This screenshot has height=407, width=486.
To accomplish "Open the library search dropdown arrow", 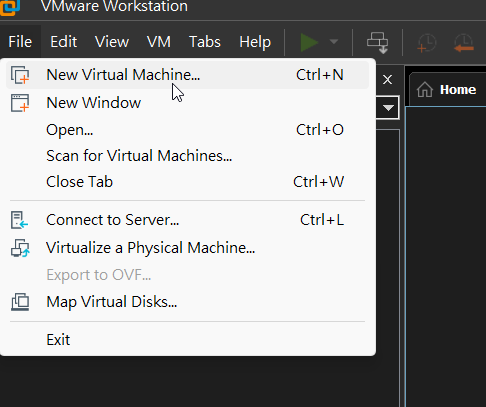I will [388, 108].
